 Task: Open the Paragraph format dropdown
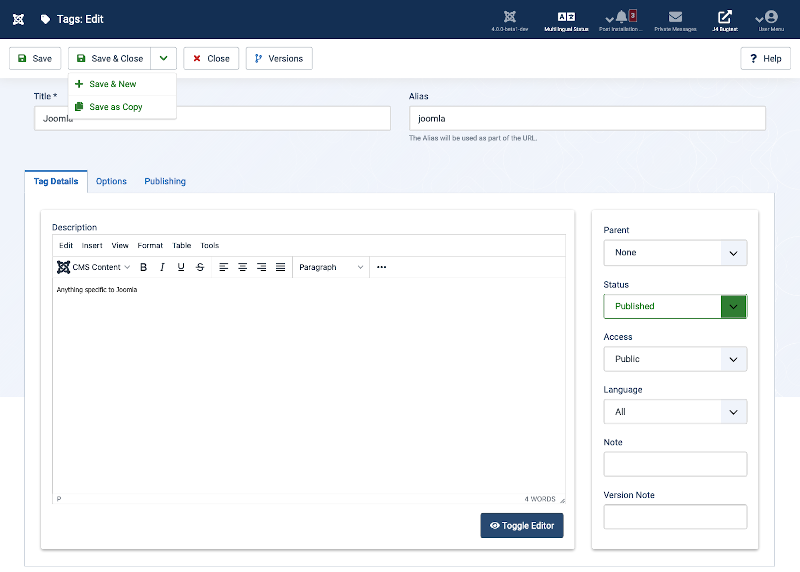(x=331, y=267)
